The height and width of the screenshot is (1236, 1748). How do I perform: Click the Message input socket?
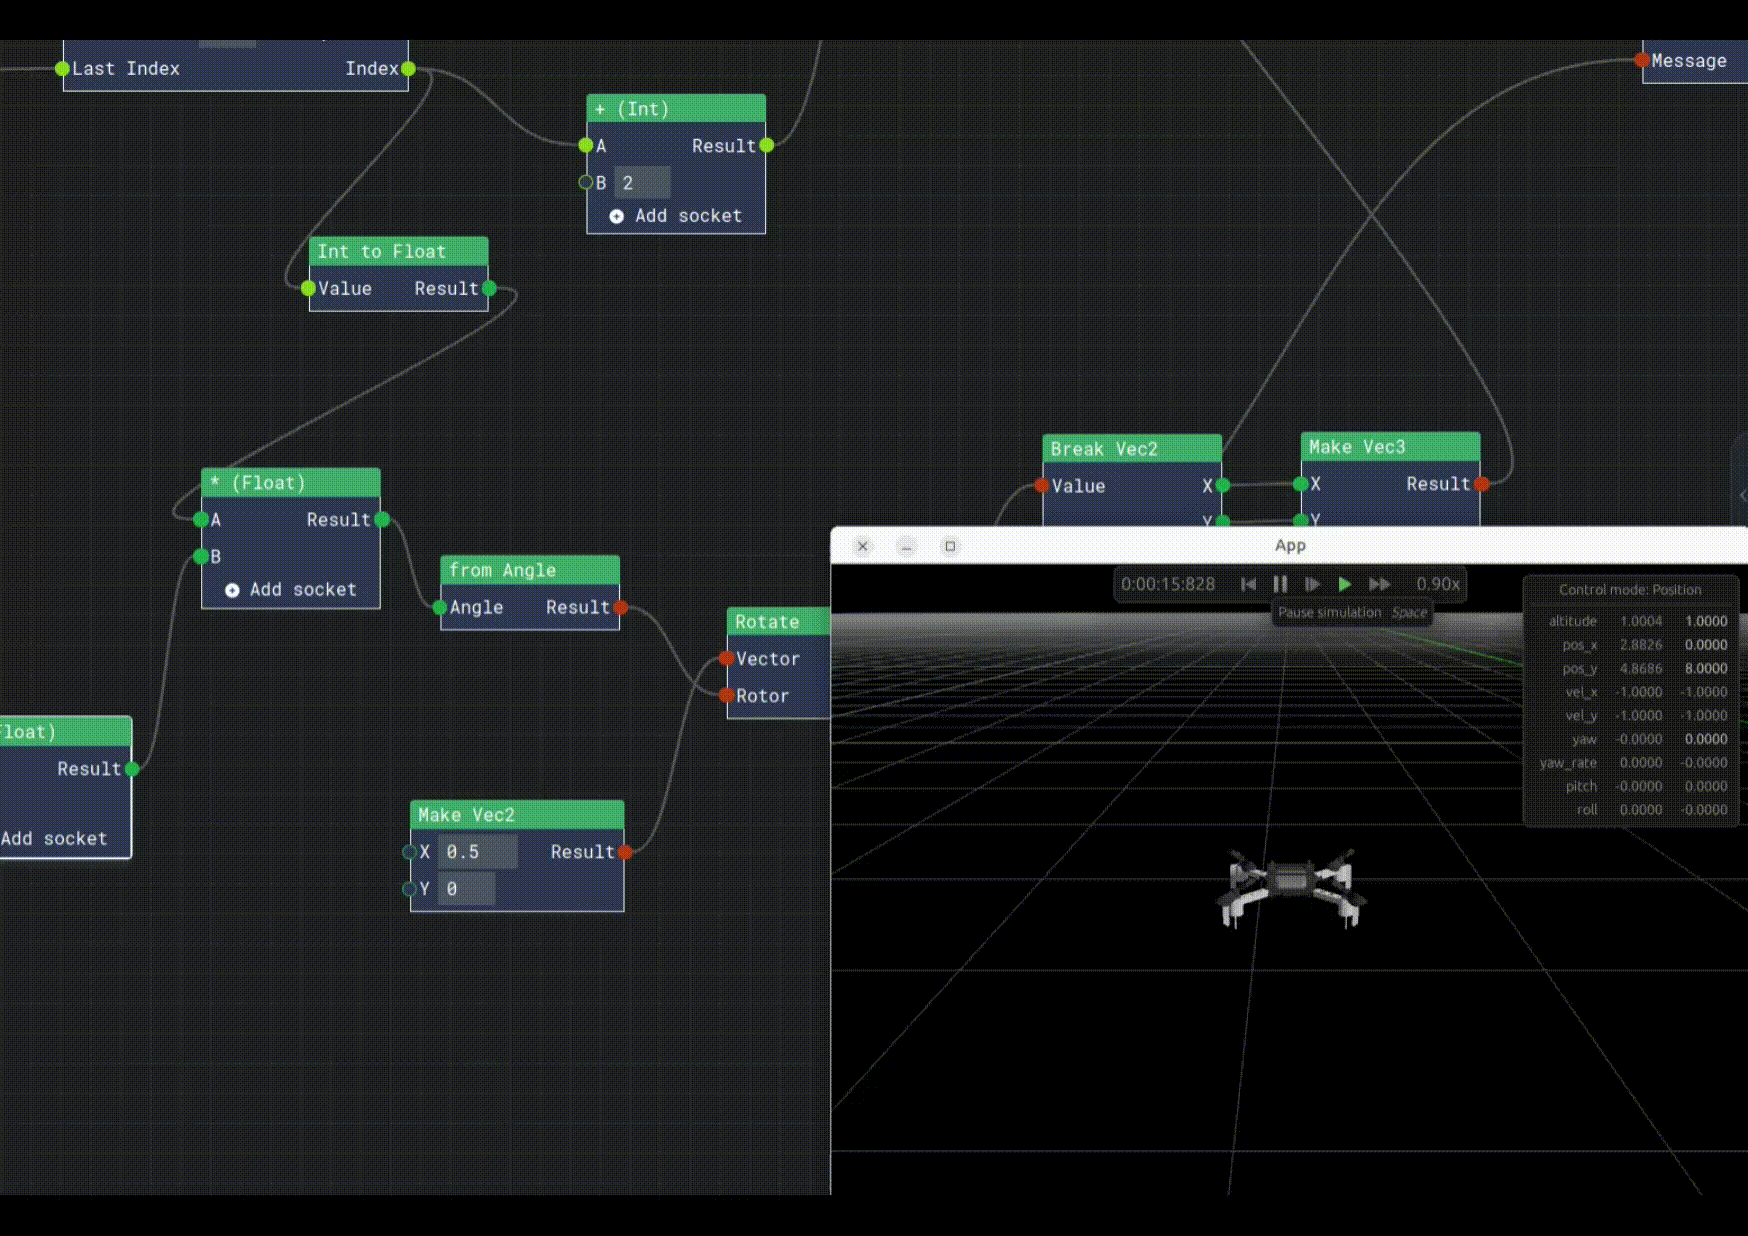point(1642,60)
